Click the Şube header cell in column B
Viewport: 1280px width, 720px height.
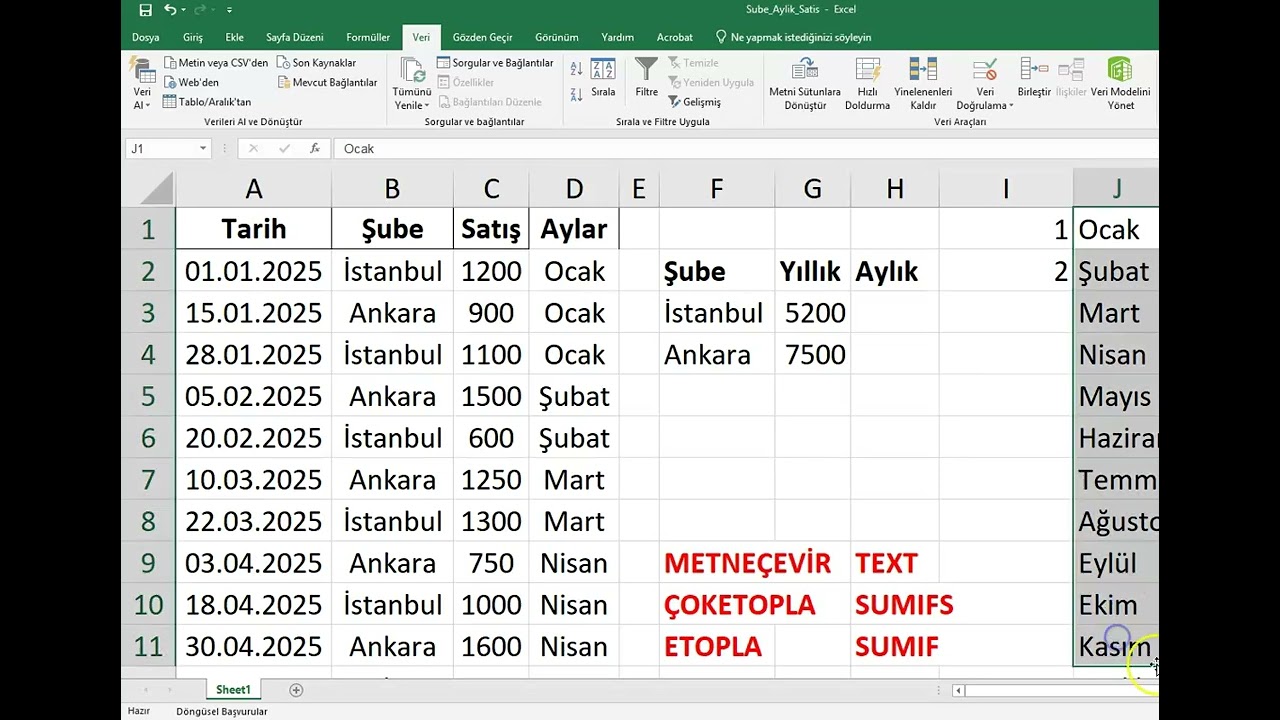(x=392, y=229)
